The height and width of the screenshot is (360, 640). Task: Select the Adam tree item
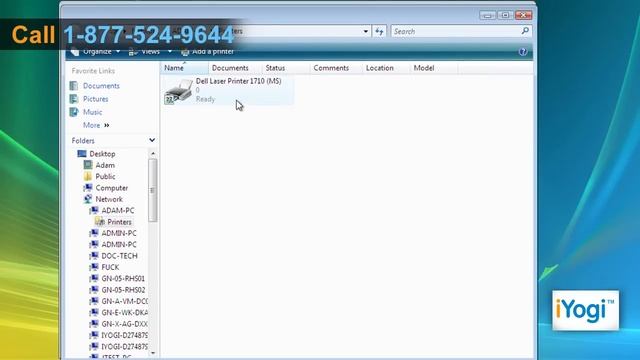click(105, 165)
